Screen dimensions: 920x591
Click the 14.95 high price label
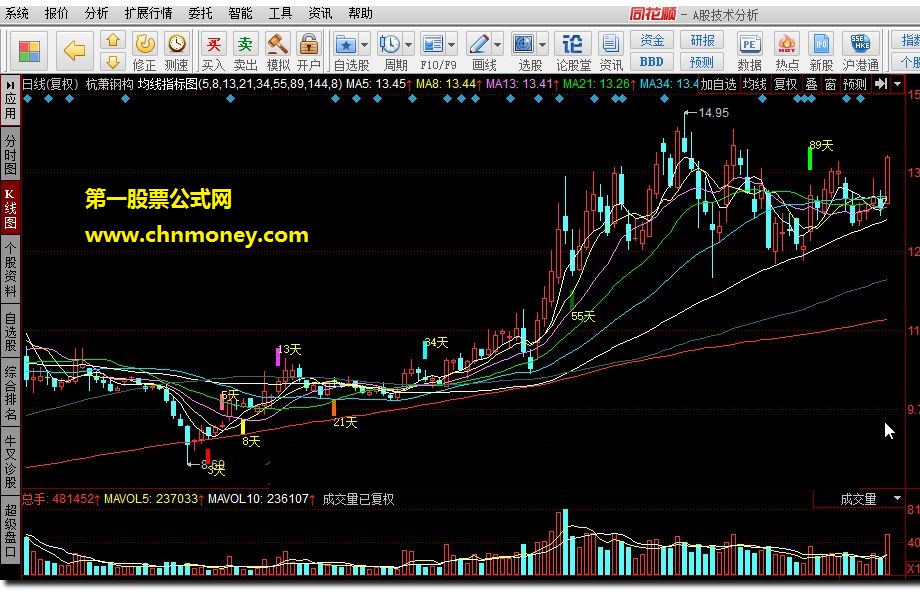(713, 113)
